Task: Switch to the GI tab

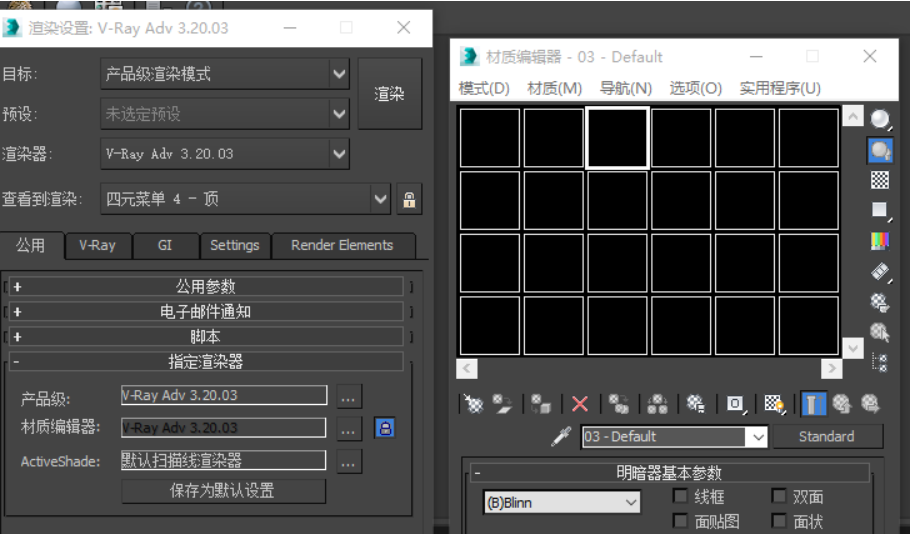Action: tap(165, 245)
